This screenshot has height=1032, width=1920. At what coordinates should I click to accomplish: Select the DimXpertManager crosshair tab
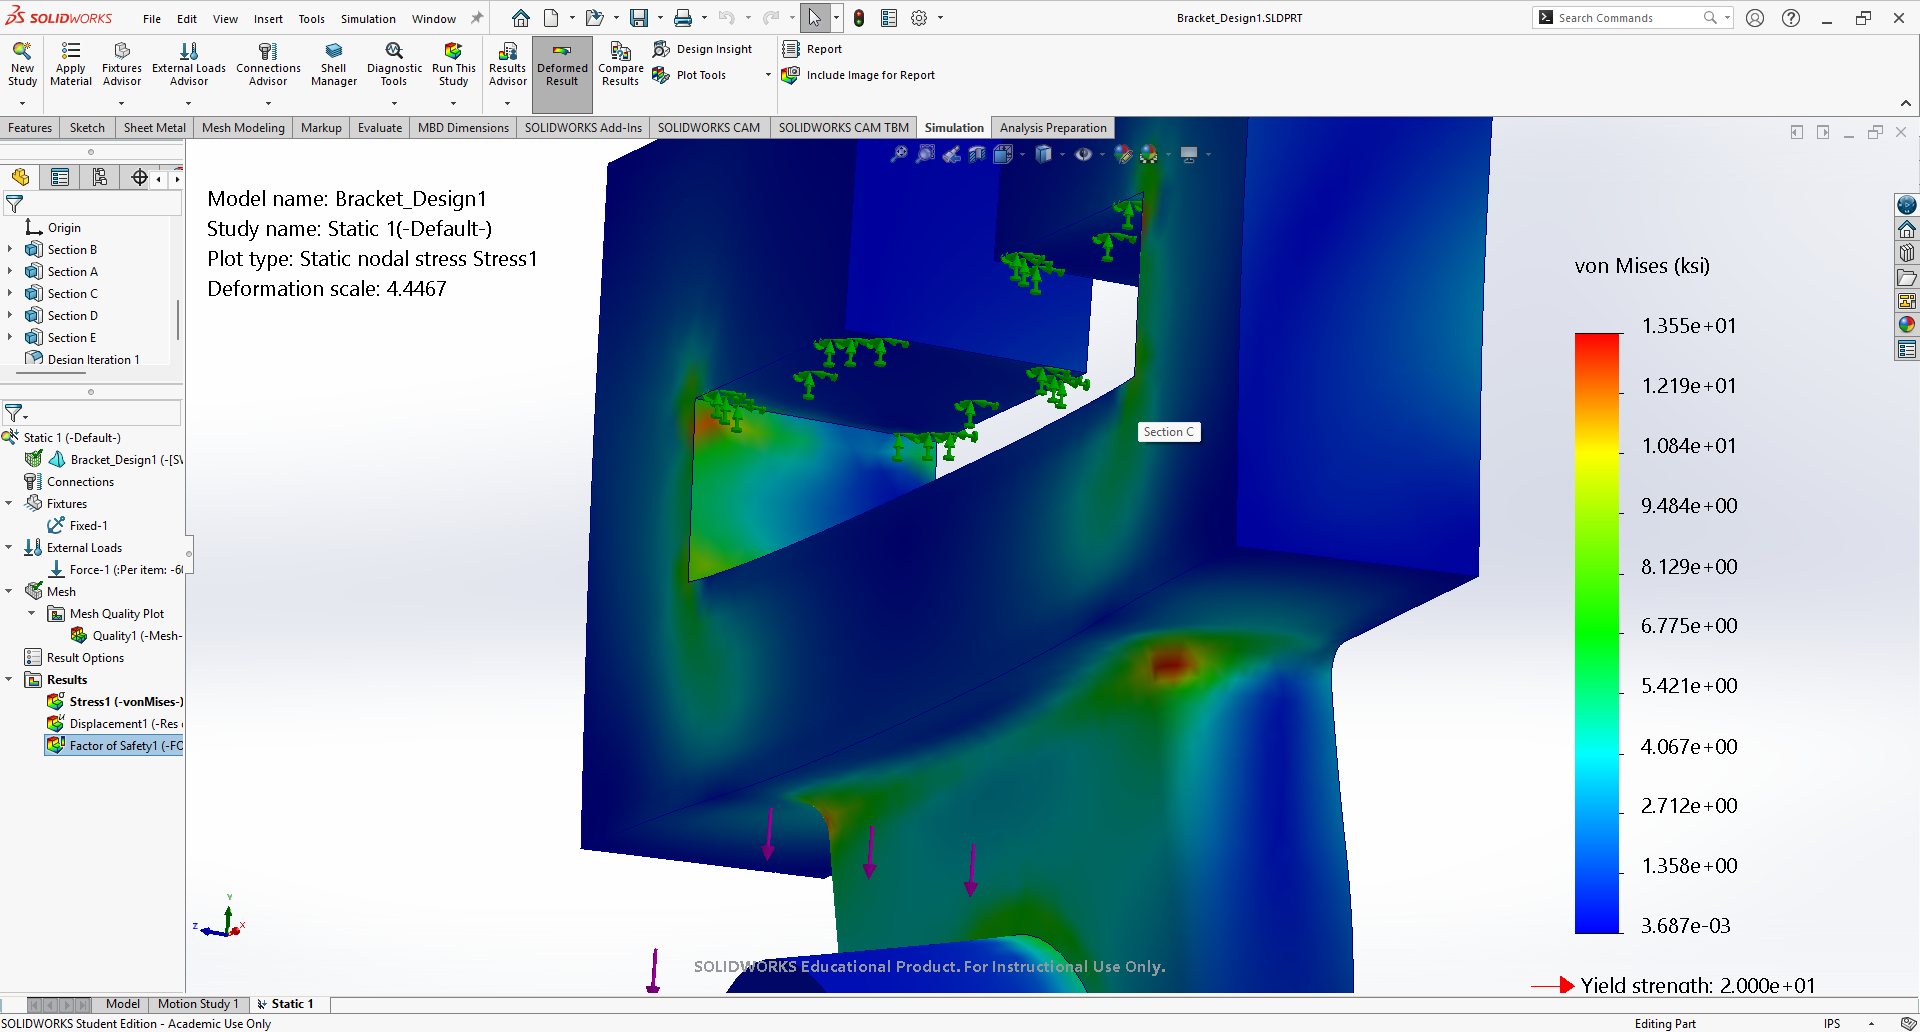pyautogui.click(x=139, y=177)
